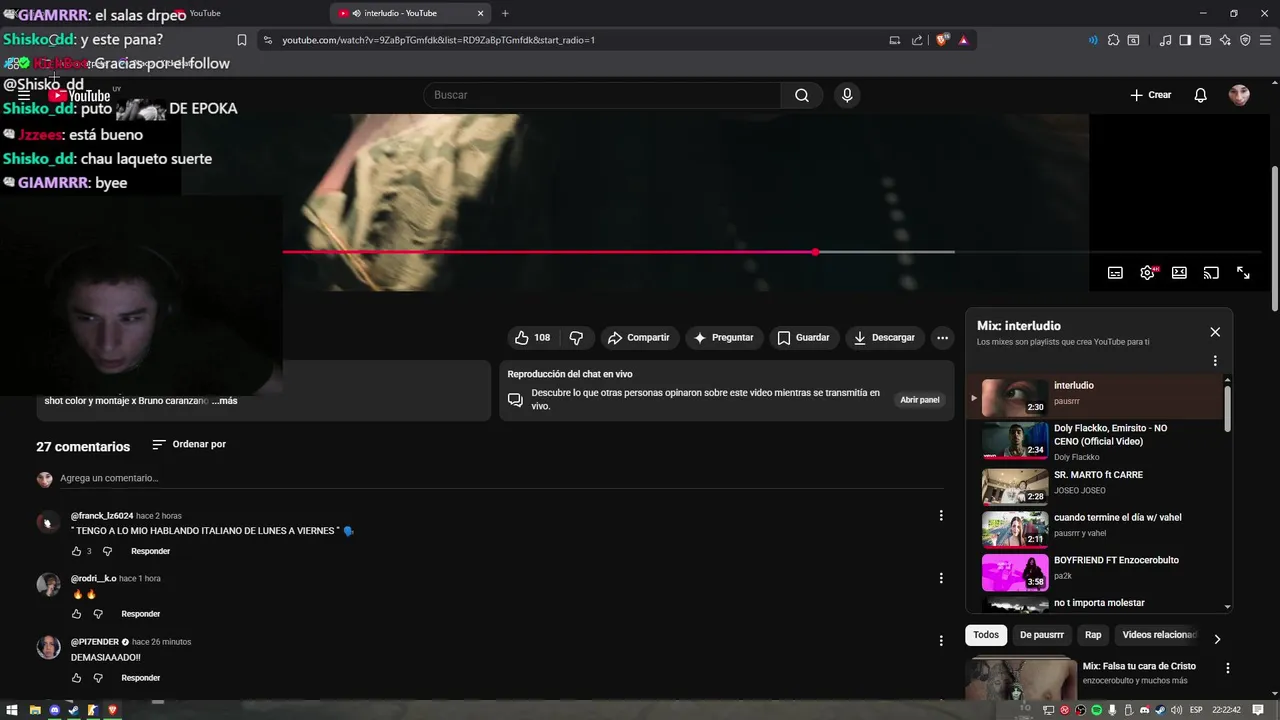1280x720 pixels.
Task: Enter fullscreen on the video player
Action: [1243, 272]
